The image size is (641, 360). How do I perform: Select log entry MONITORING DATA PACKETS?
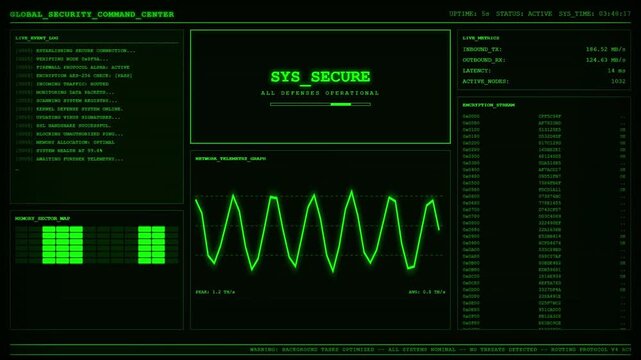point(65,92)
